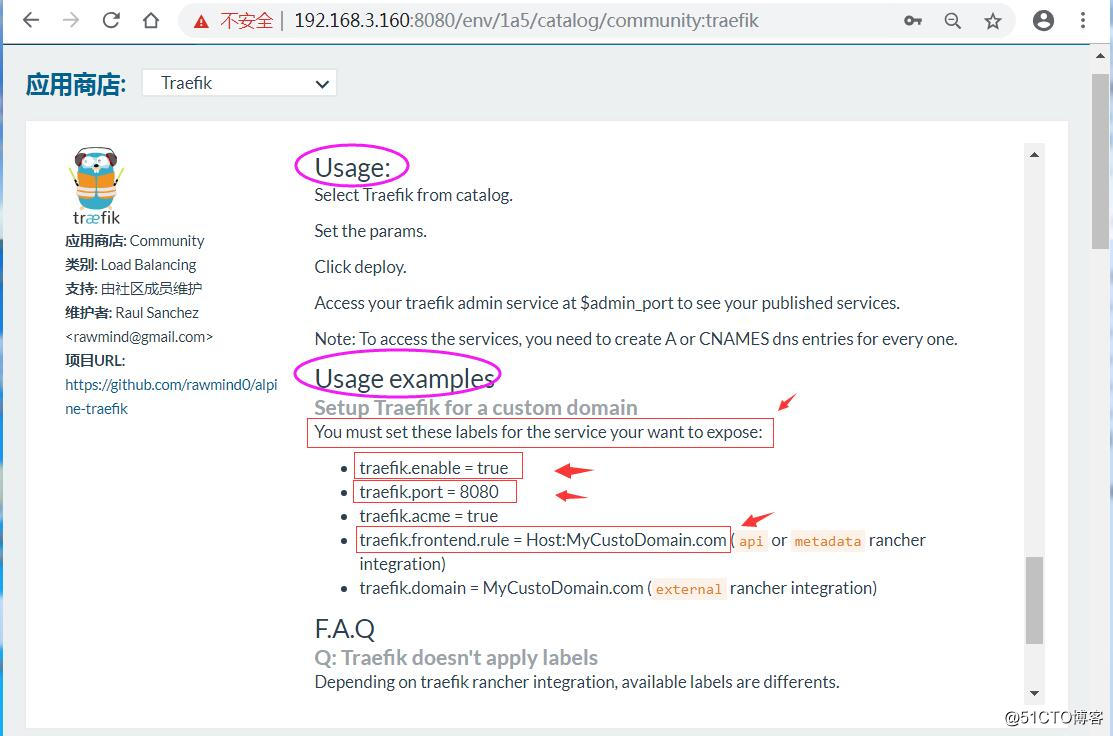This screenshot has width=1113, height=736.
Task: Click the 'Note: To access the services' sentence
Action: point(636,339)
